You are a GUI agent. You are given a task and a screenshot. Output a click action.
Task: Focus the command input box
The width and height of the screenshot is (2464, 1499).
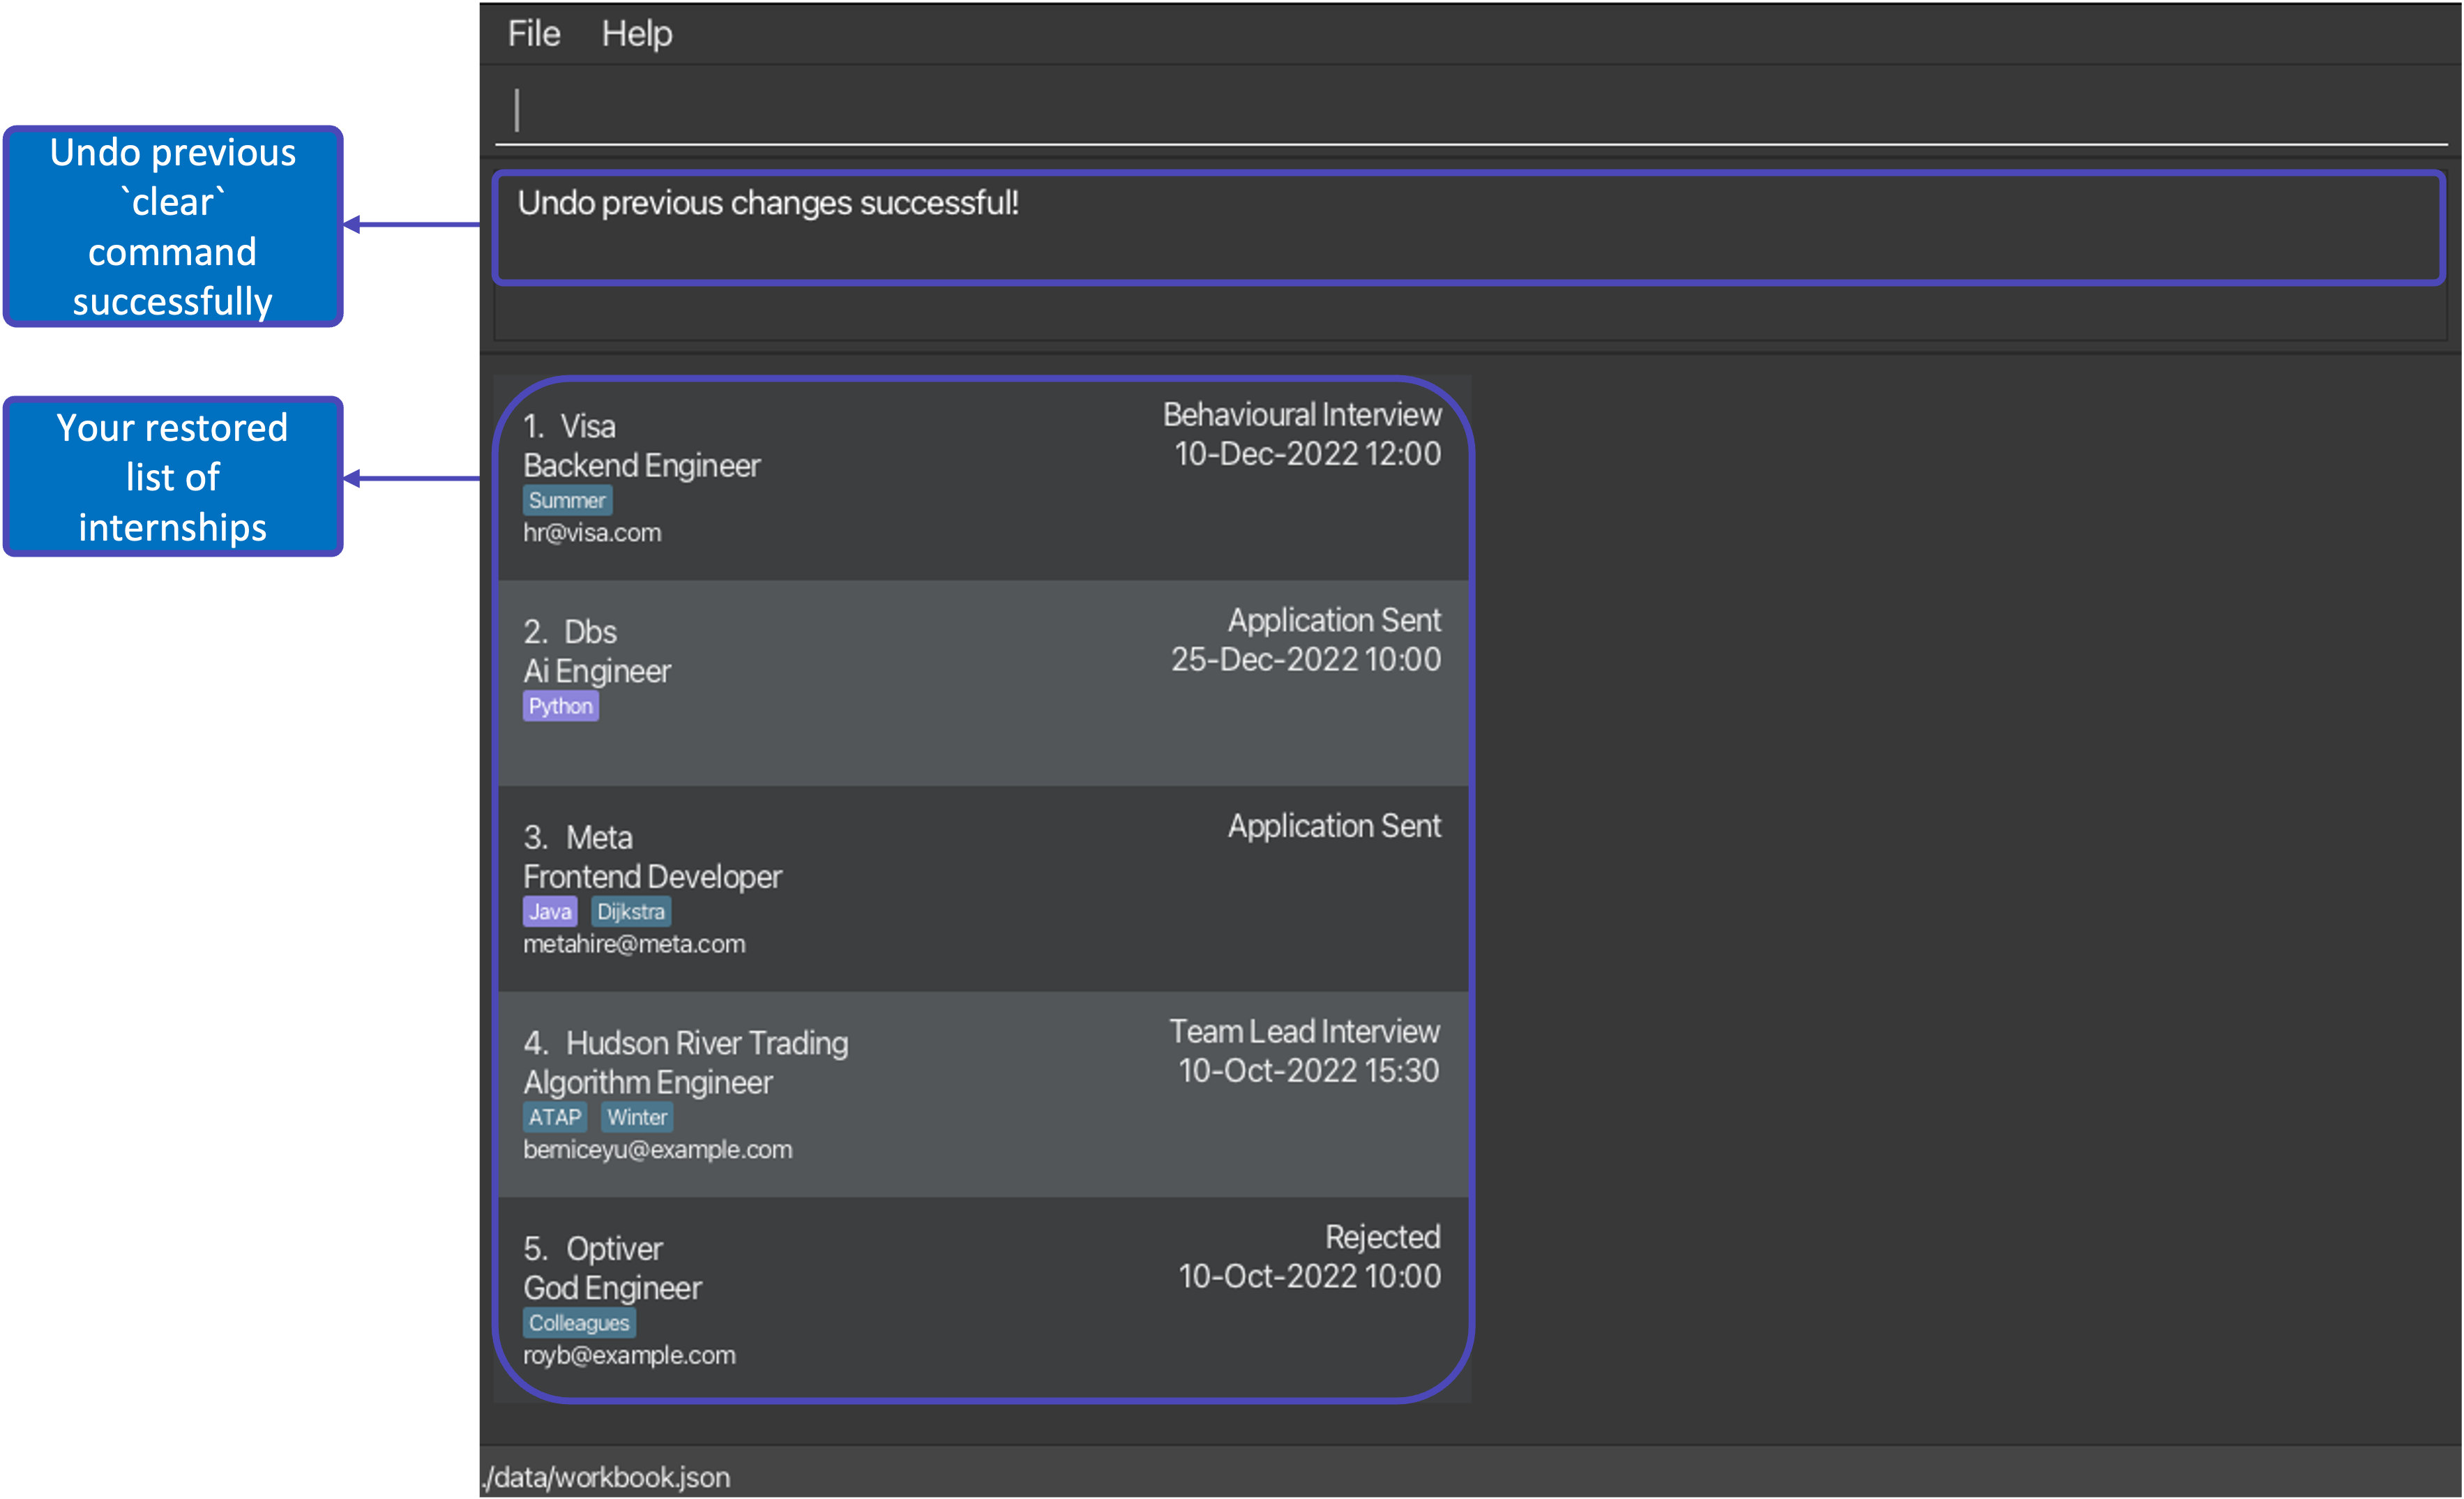pyautogui.click(x=1470, y=110)
